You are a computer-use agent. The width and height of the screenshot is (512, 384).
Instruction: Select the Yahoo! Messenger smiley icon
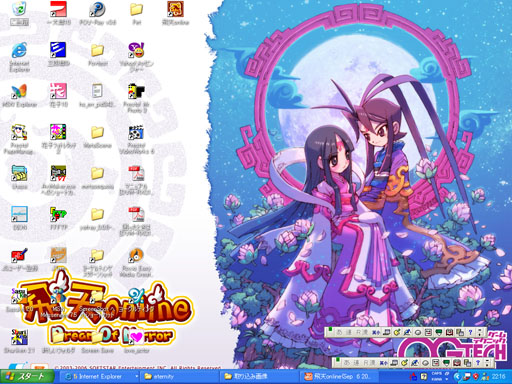[136, 50]
